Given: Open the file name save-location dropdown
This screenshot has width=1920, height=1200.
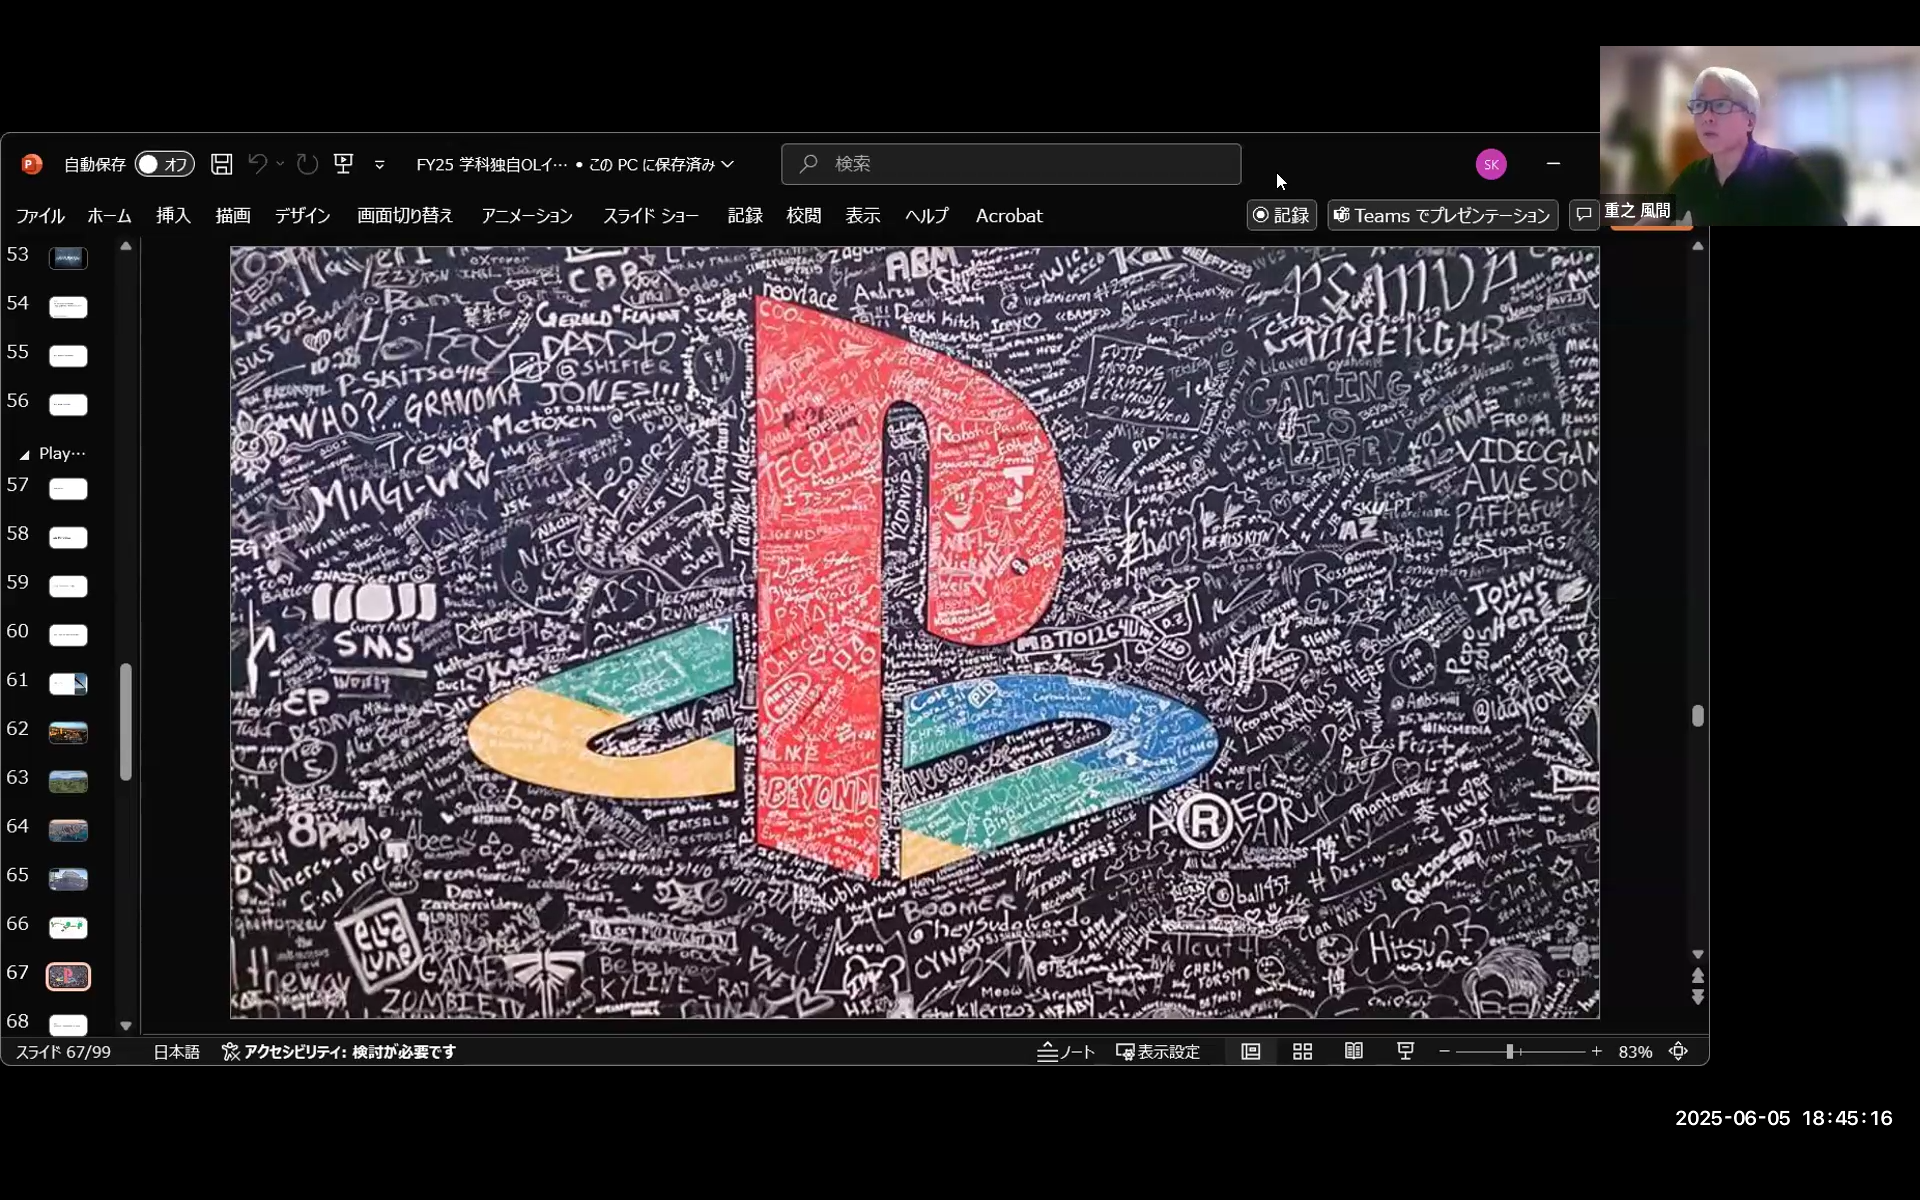Looking at the screenshot, I should [x=728, y=164].
